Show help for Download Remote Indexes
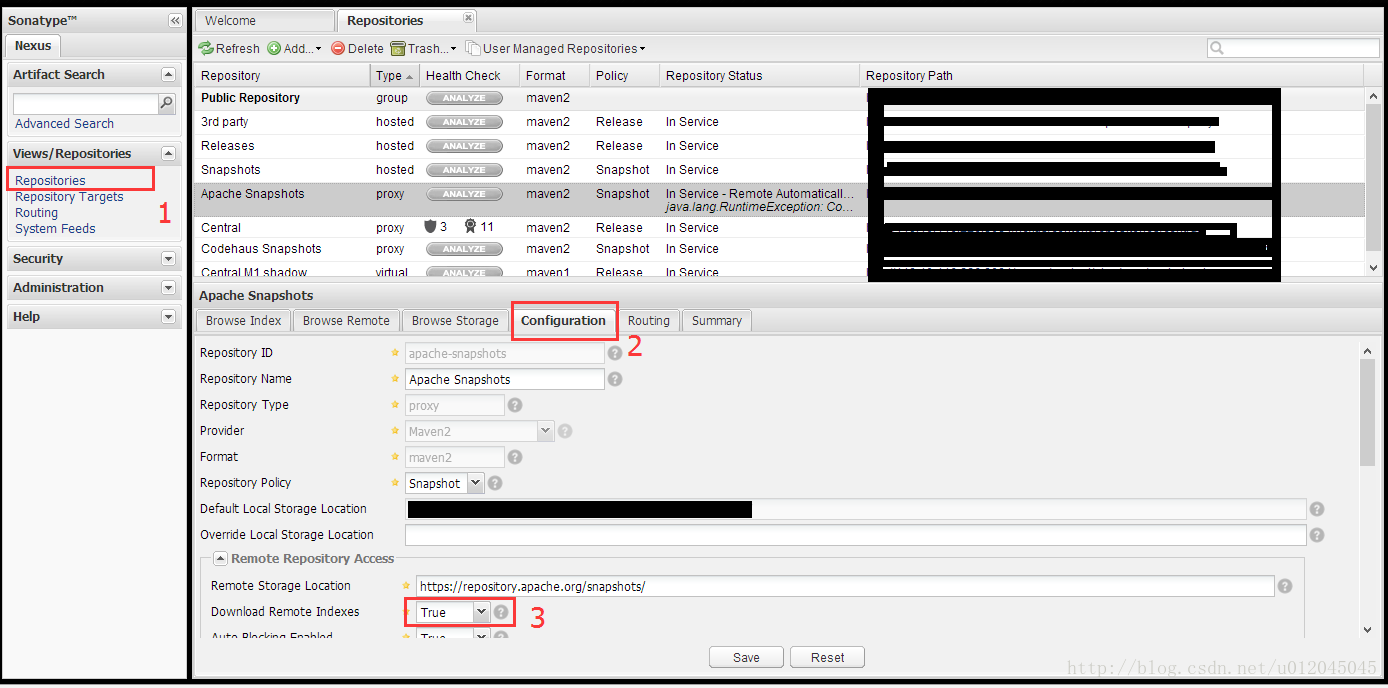The height and width of the screenshot is (688, 1388). tap(501, 612)
